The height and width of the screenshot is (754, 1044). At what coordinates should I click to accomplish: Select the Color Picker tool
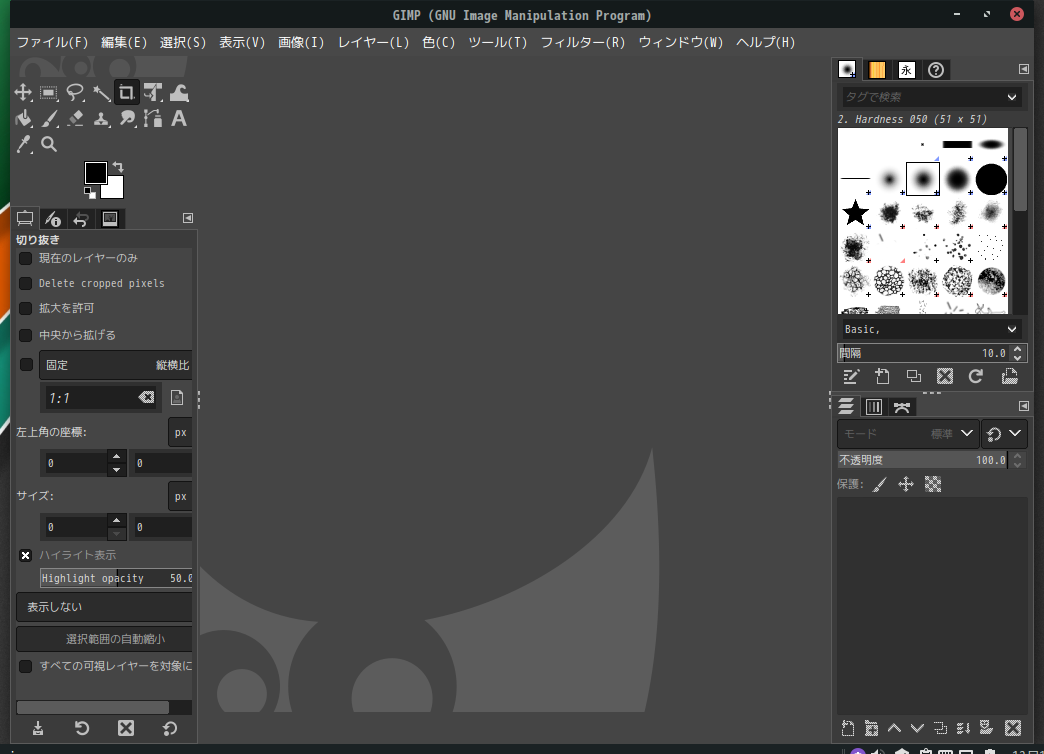tap(23, 144)
